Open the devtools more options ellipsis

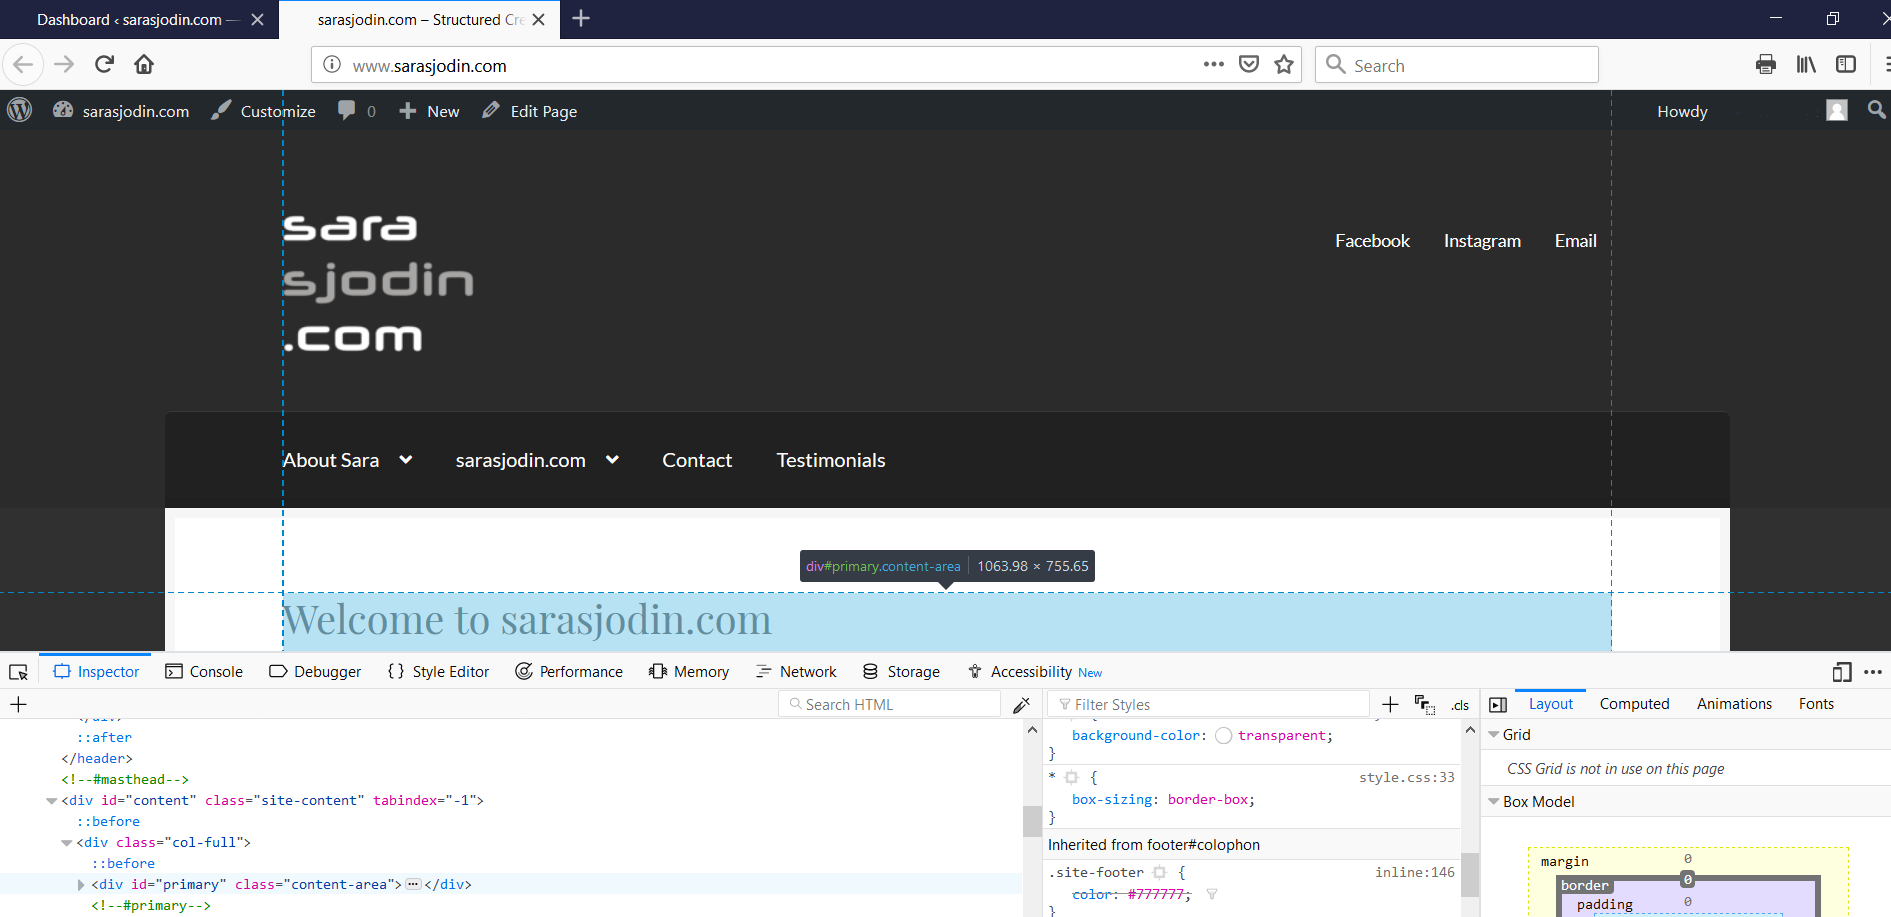[x=1873, y=672]
